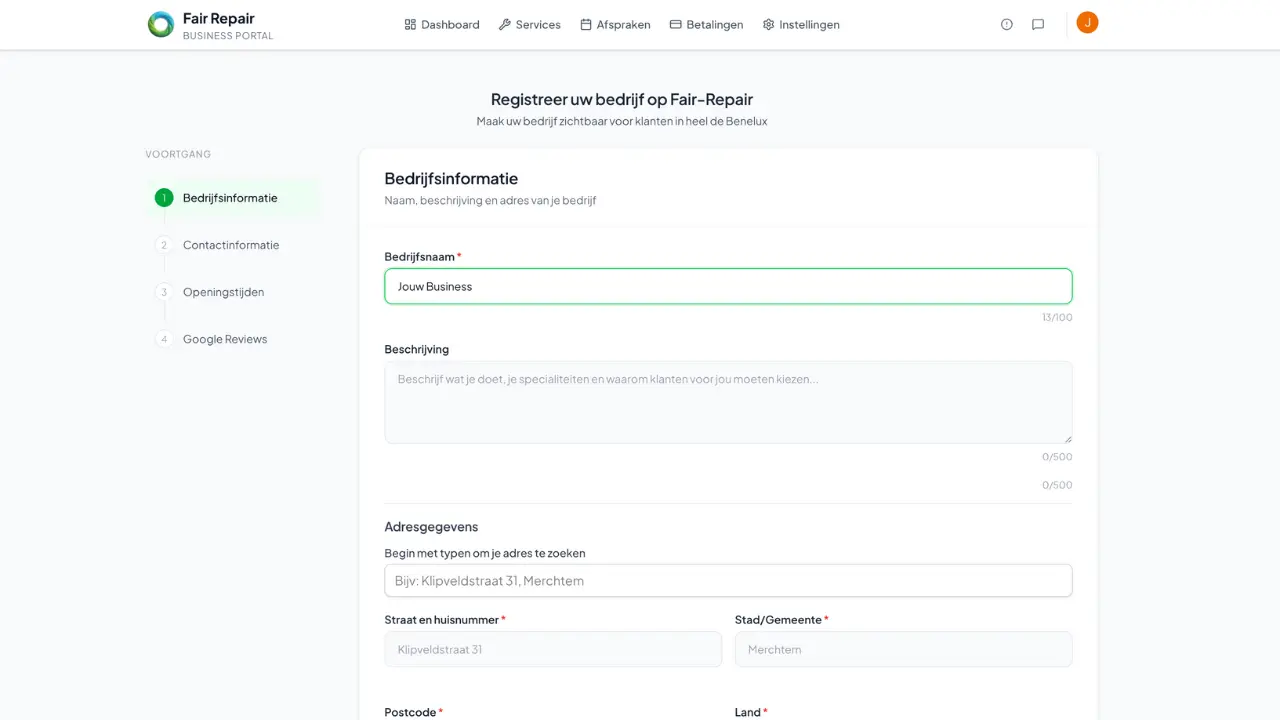The width and height of the screenshot is (1280, 720).
Task: Navigate to the Betalingen menu item
Action: click(714, 25)
